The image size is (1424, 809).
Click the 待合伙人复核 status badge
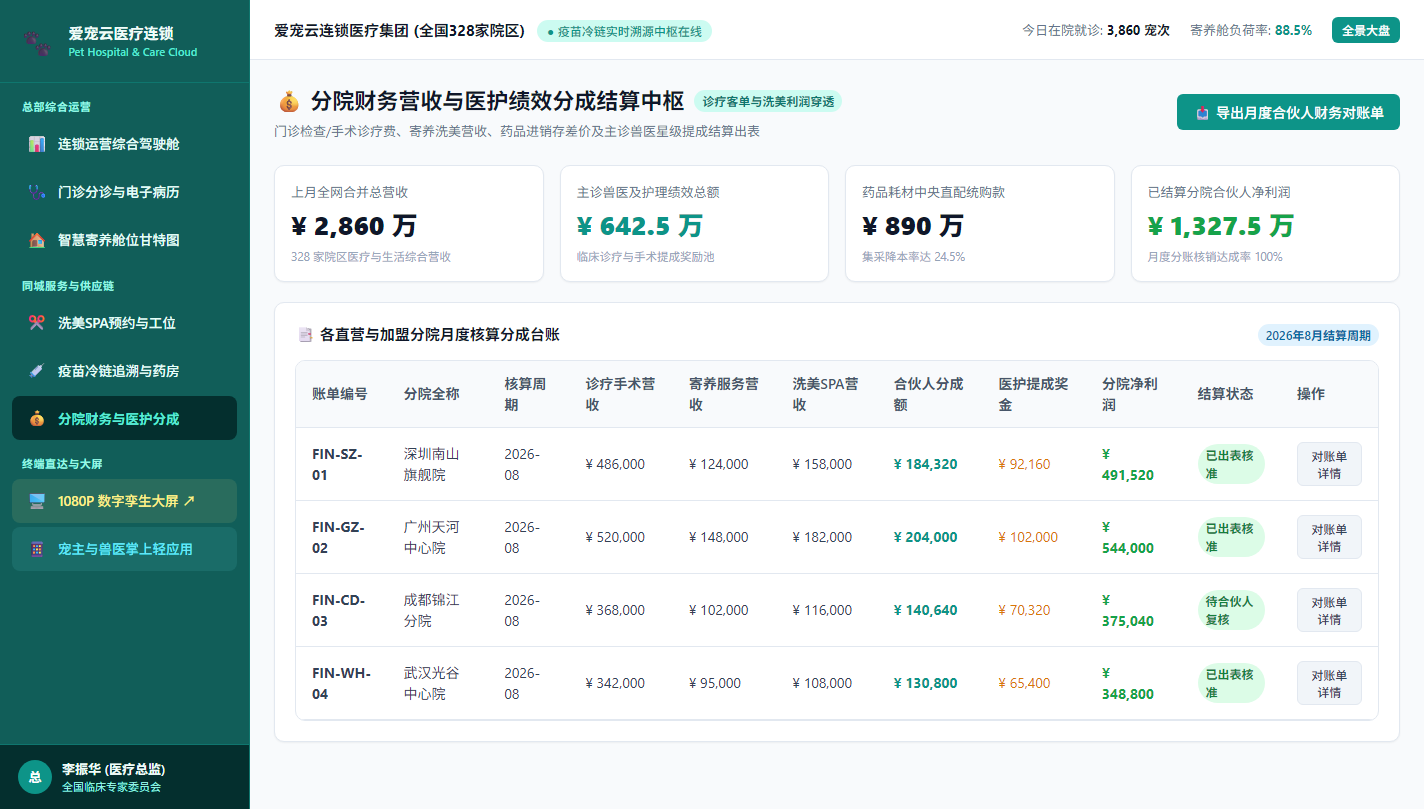coord(1230,610)
